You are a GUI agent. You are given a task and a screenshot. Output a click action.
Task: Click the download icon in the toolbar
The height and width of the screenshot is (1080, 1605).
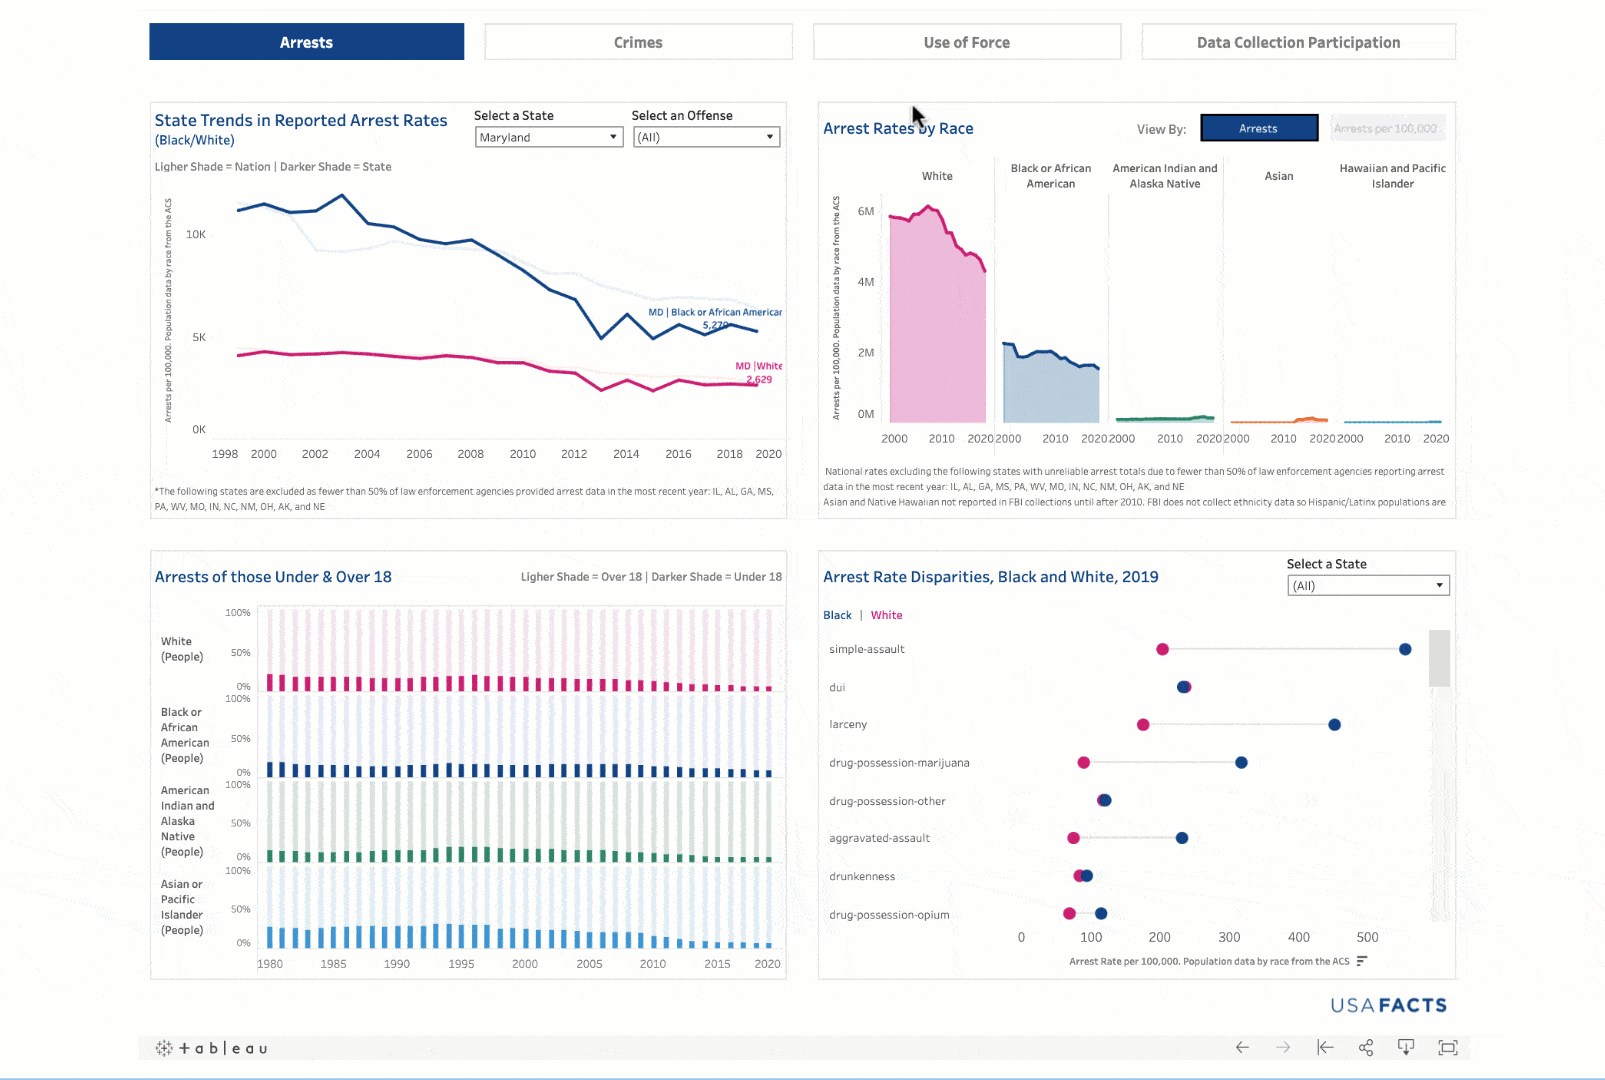click(1406, 1047)
